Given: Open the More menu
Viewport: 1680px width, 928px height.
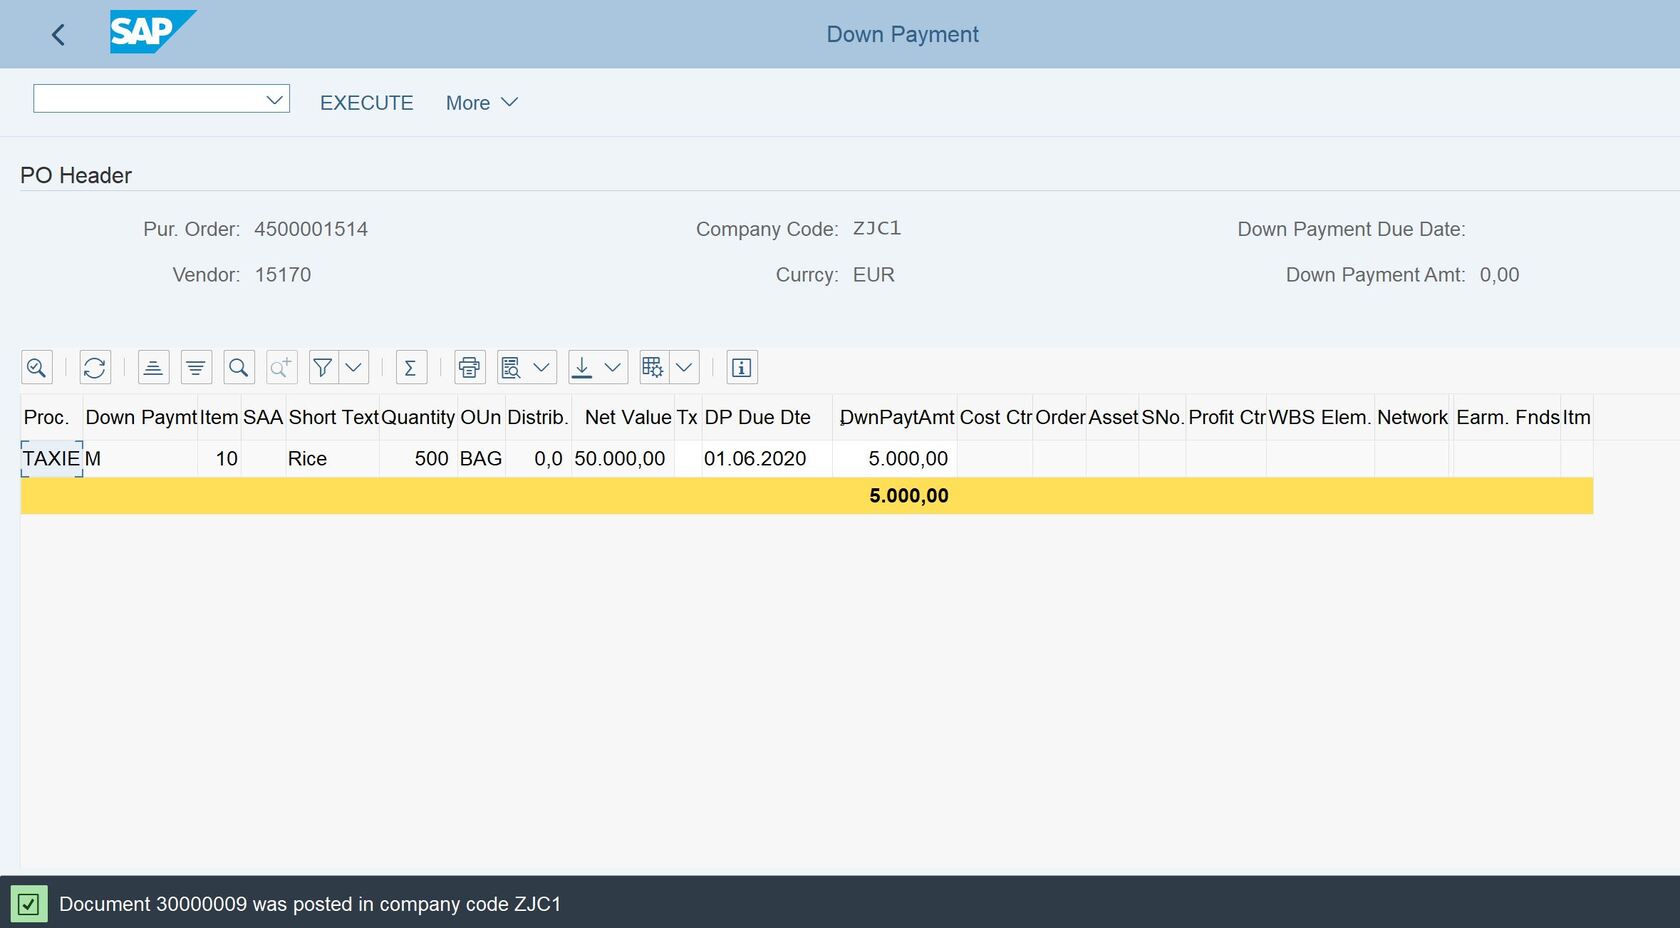Looking at the screenshot, I should coord(481,103).
